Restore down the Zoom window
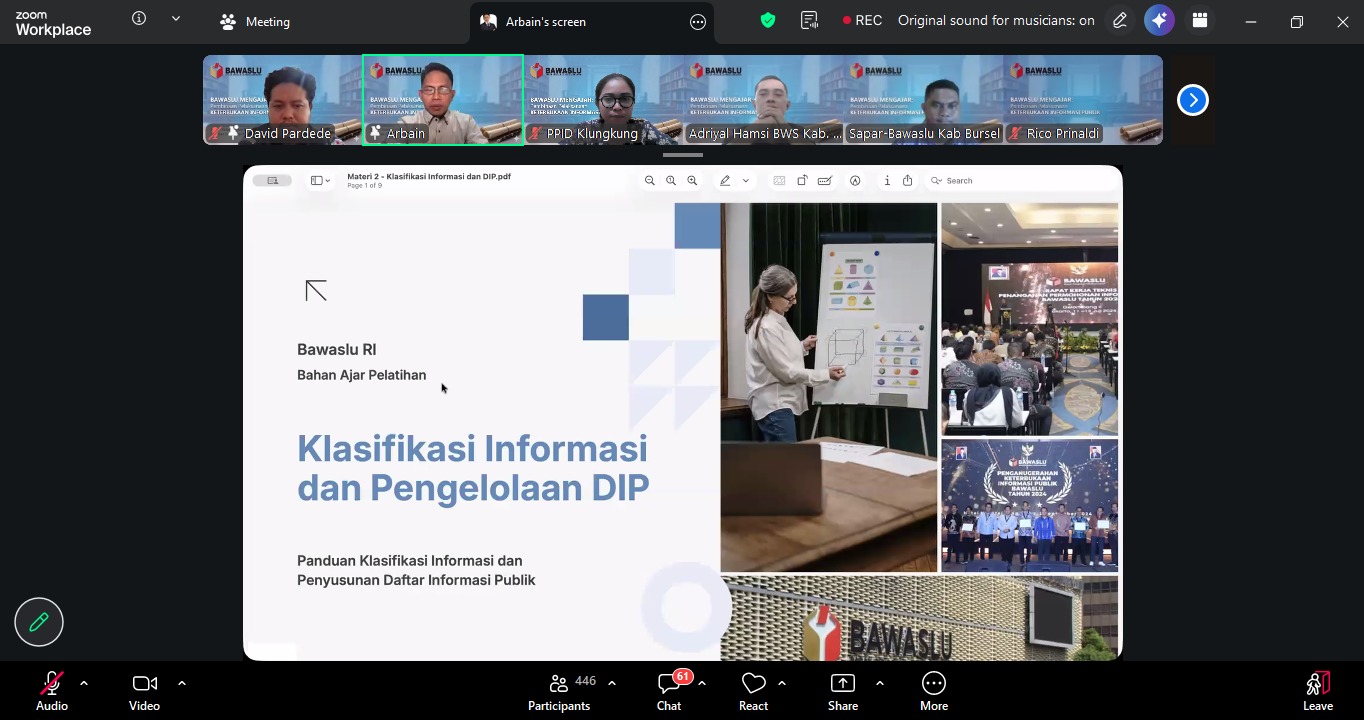Image resolution: width=1364 pixels, height=720 pixels. [1297, 21]
